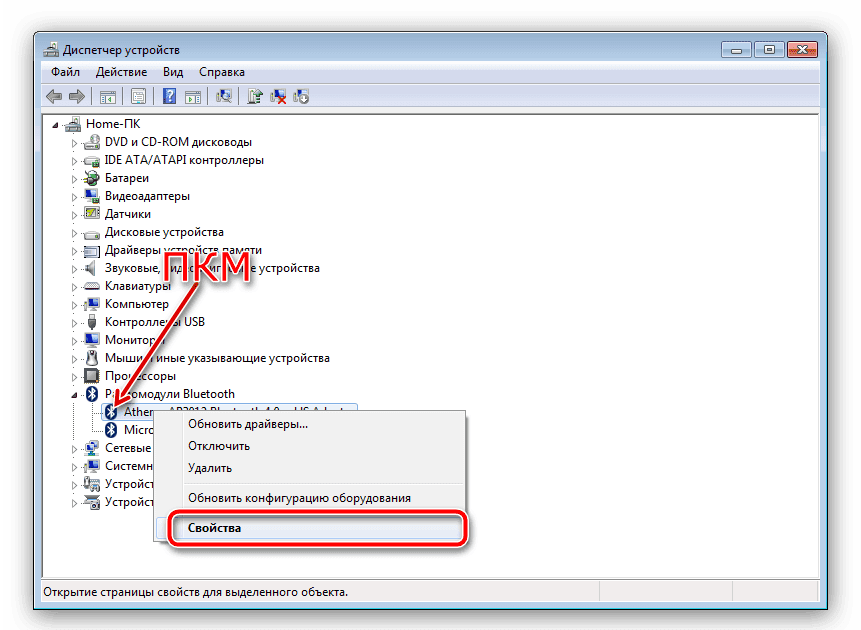Select the Системн... devices row
Screen dimensions: 861x630
point(129,466)
